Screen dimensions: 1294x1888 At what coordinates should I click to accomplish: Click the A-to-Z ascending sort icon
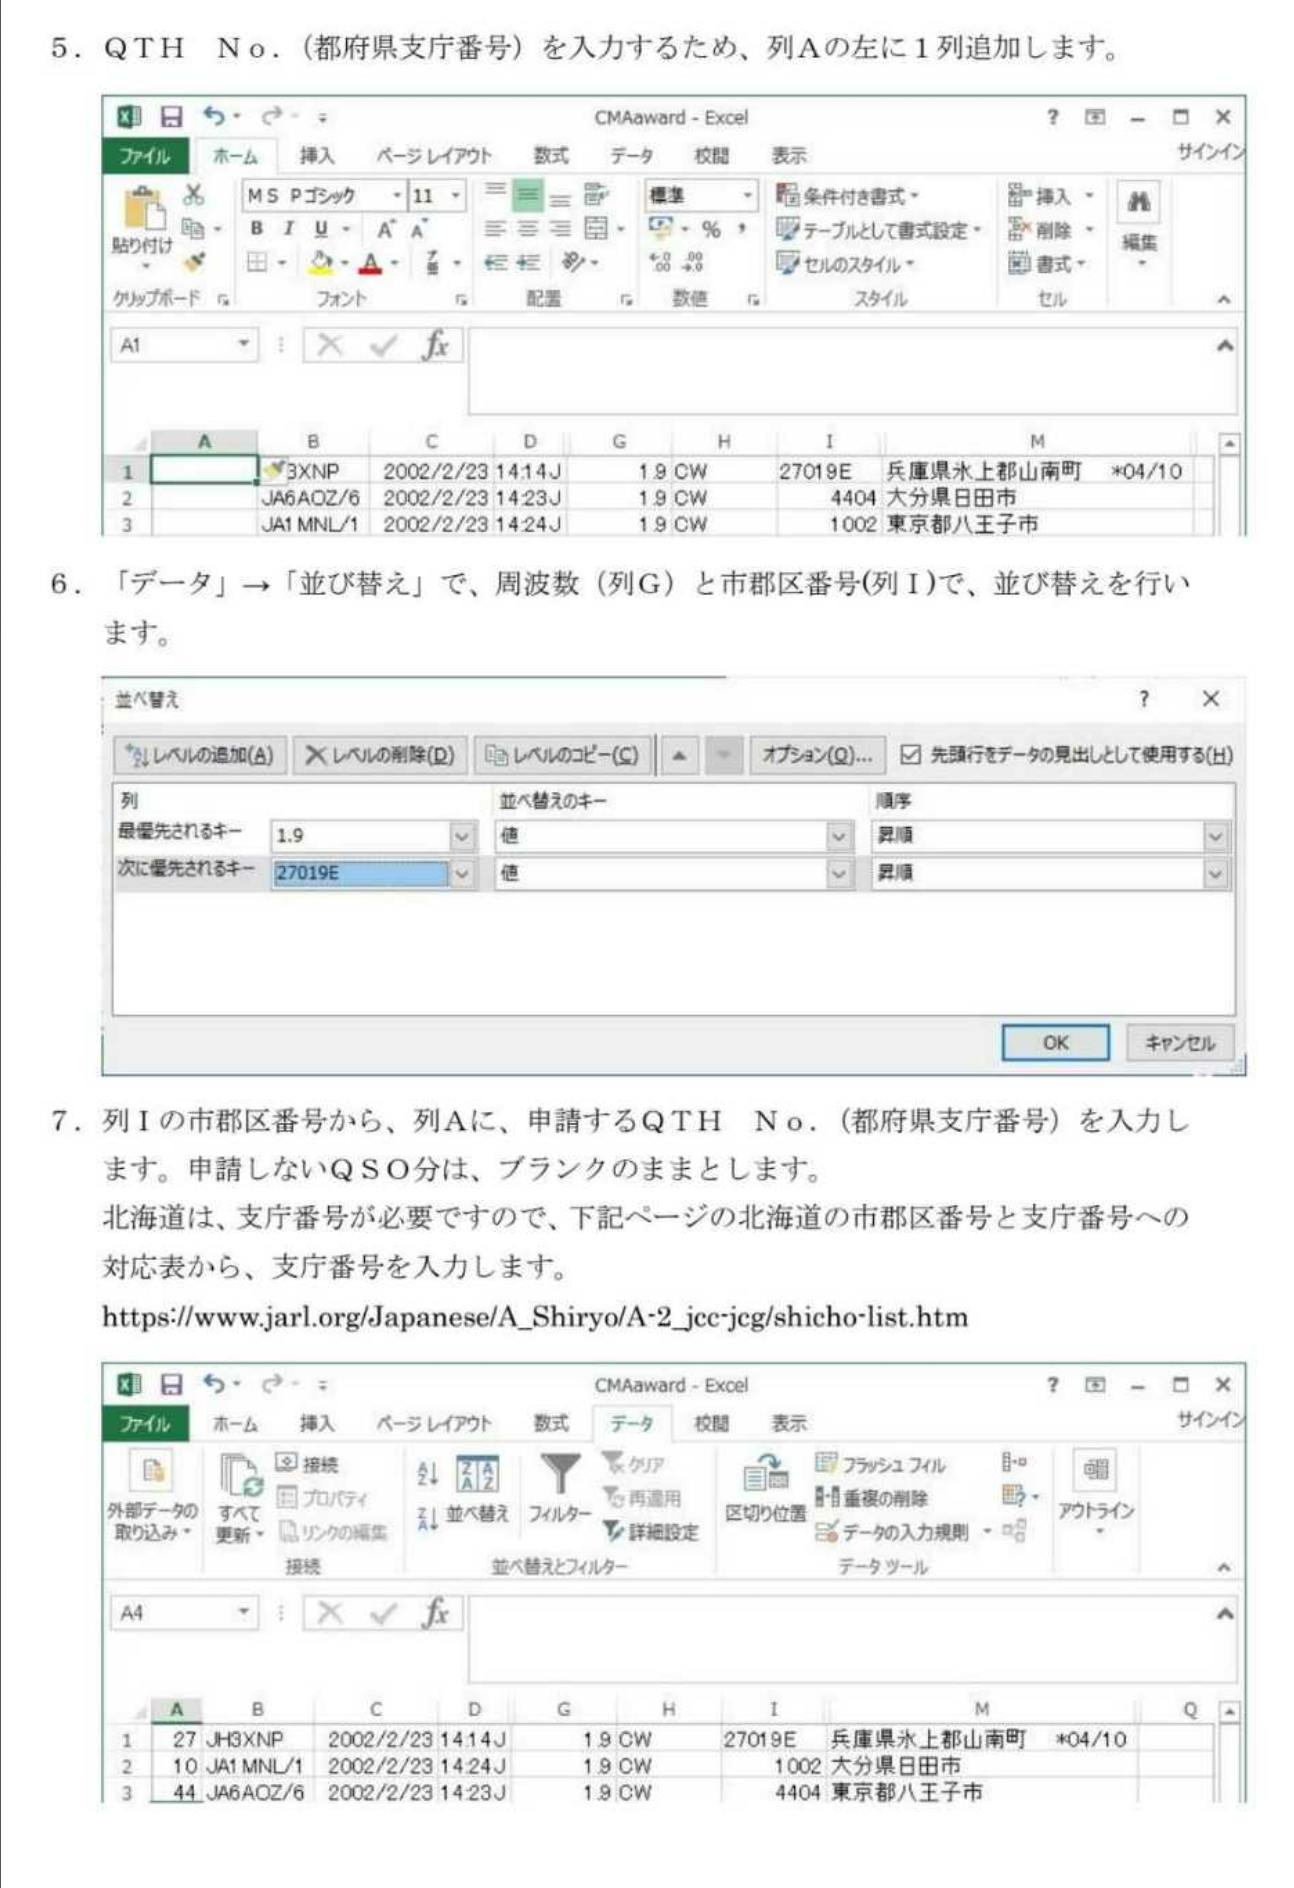427,1471
